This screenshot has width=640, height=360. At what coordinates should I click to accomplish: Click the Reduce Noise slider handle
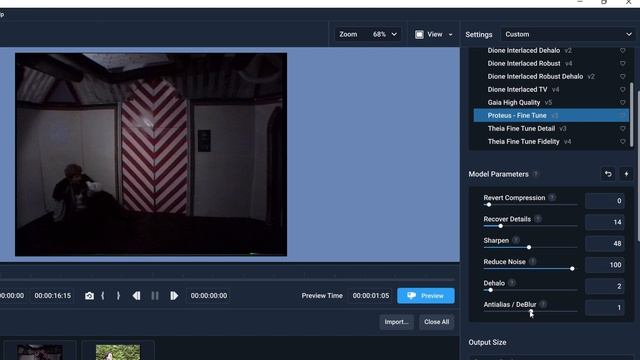[x=572, y=269]
